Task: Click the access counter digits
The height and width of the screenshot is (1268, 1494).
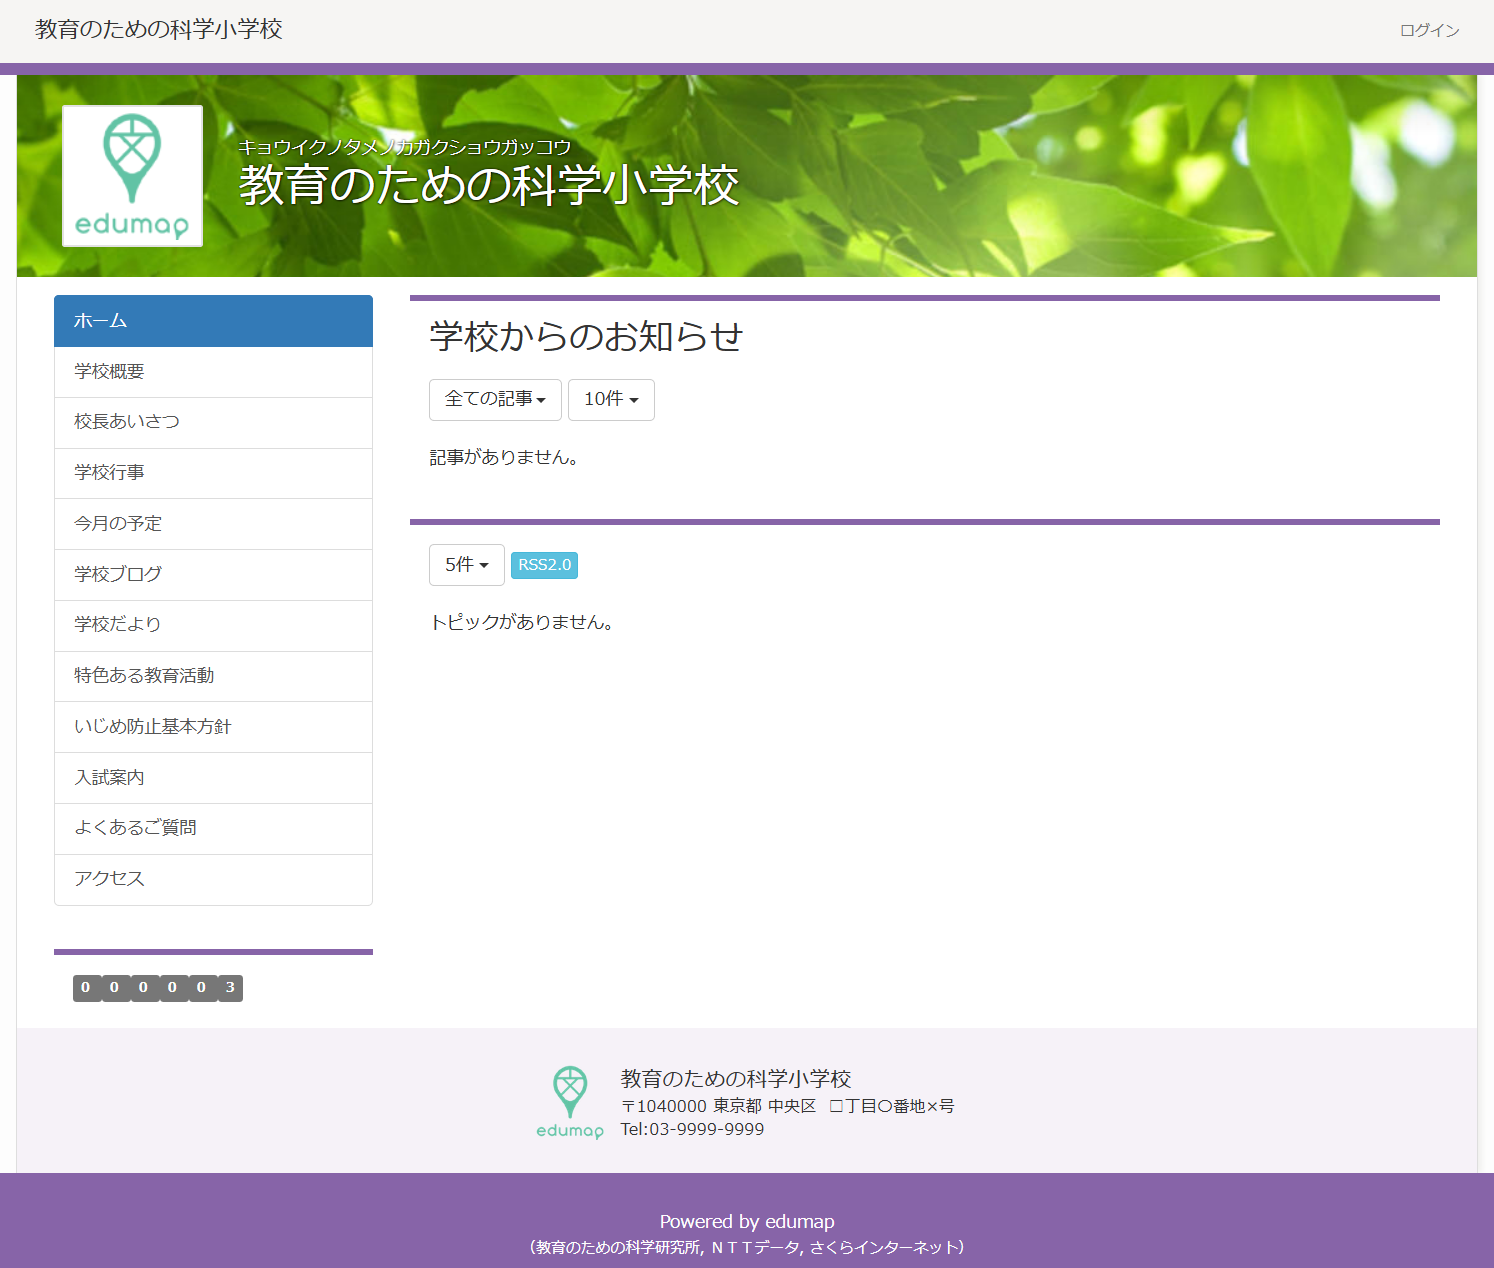Action: pyautogui.click(x=158, y=988)
